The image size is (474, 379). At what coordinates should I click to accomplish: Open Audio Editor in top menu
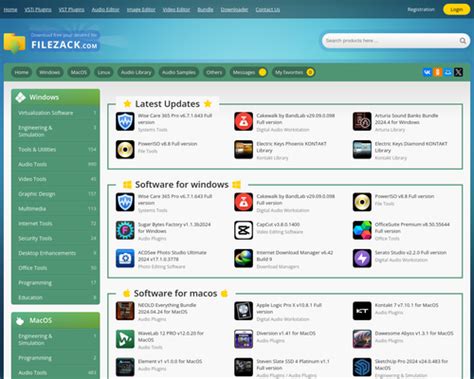pos(105,10)
